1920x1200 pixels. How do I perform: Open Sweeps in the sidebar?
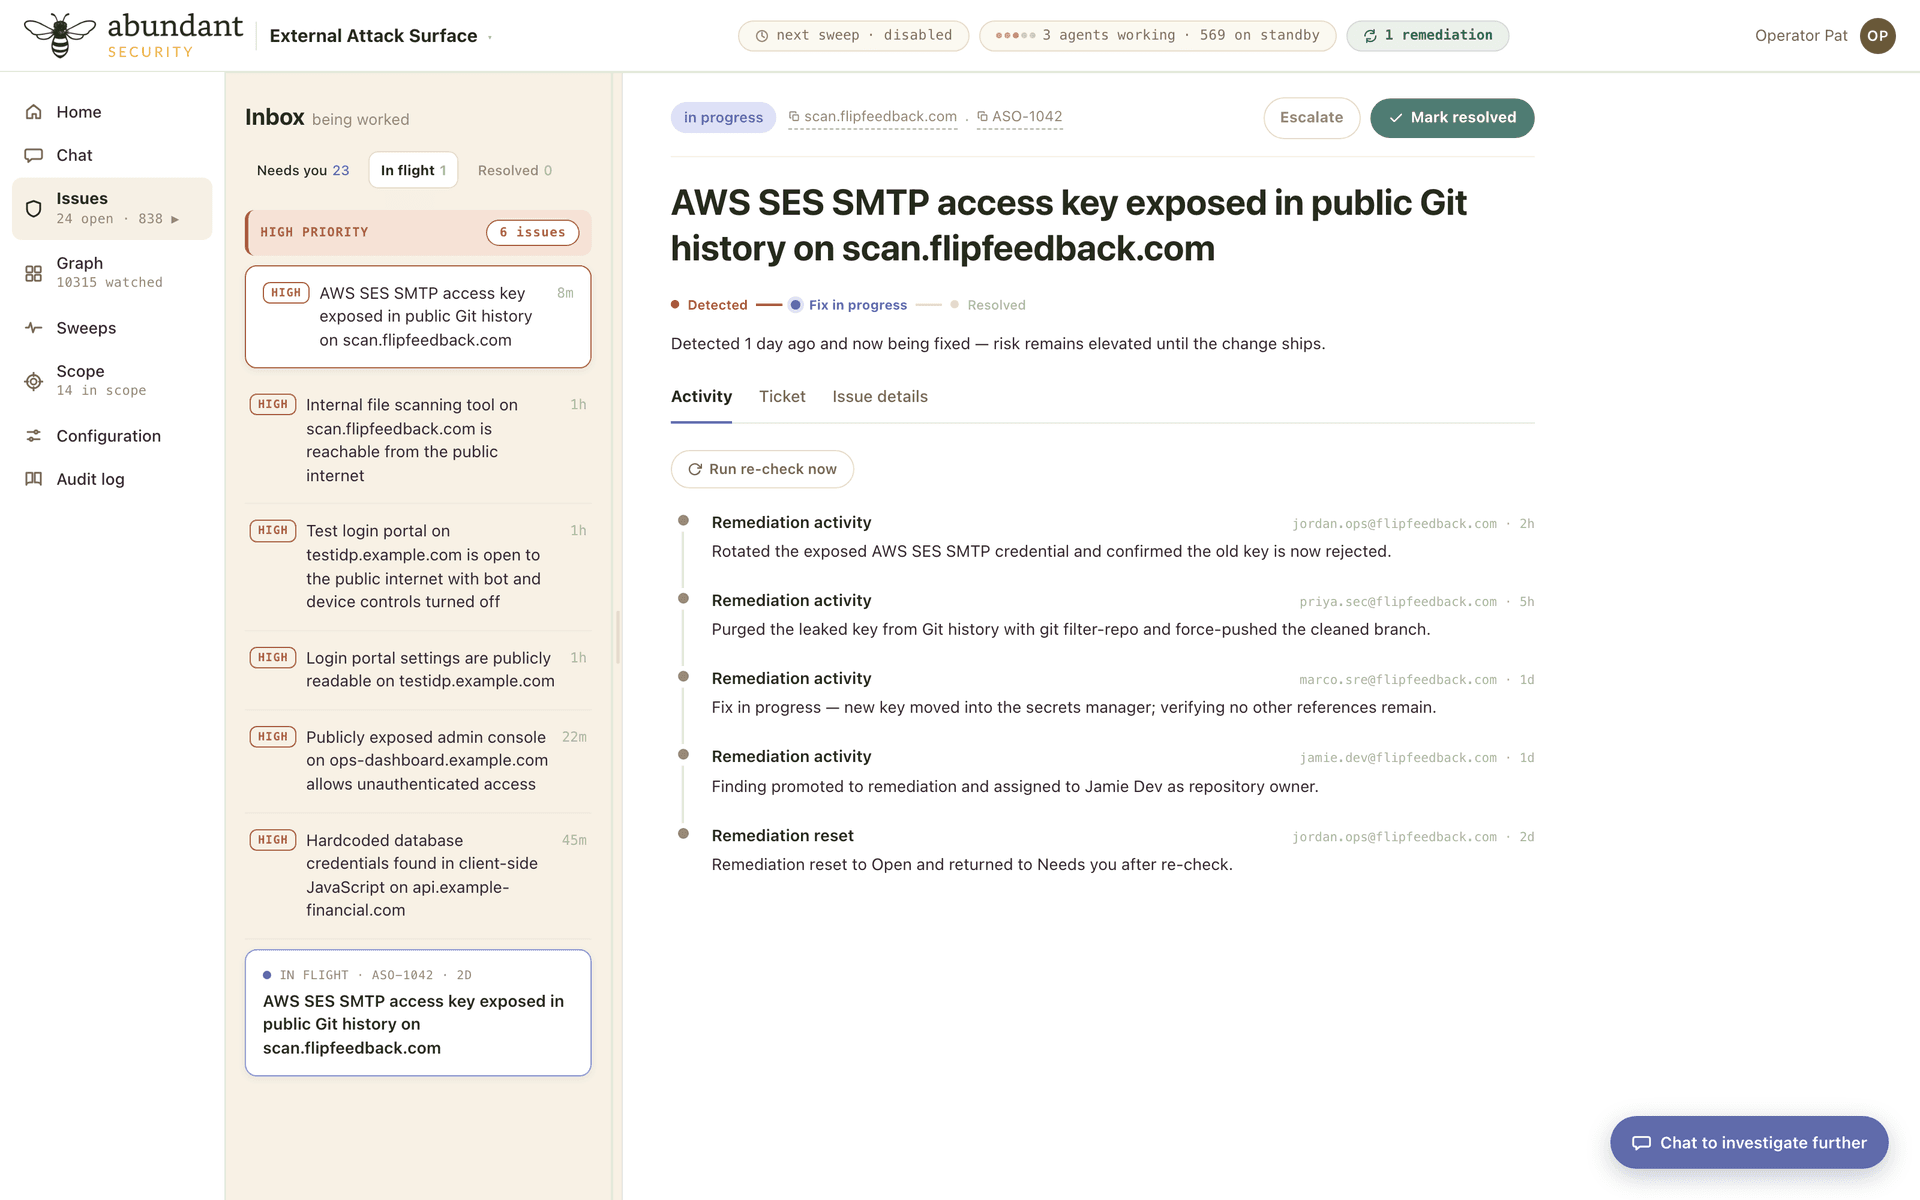click(112, 328)
